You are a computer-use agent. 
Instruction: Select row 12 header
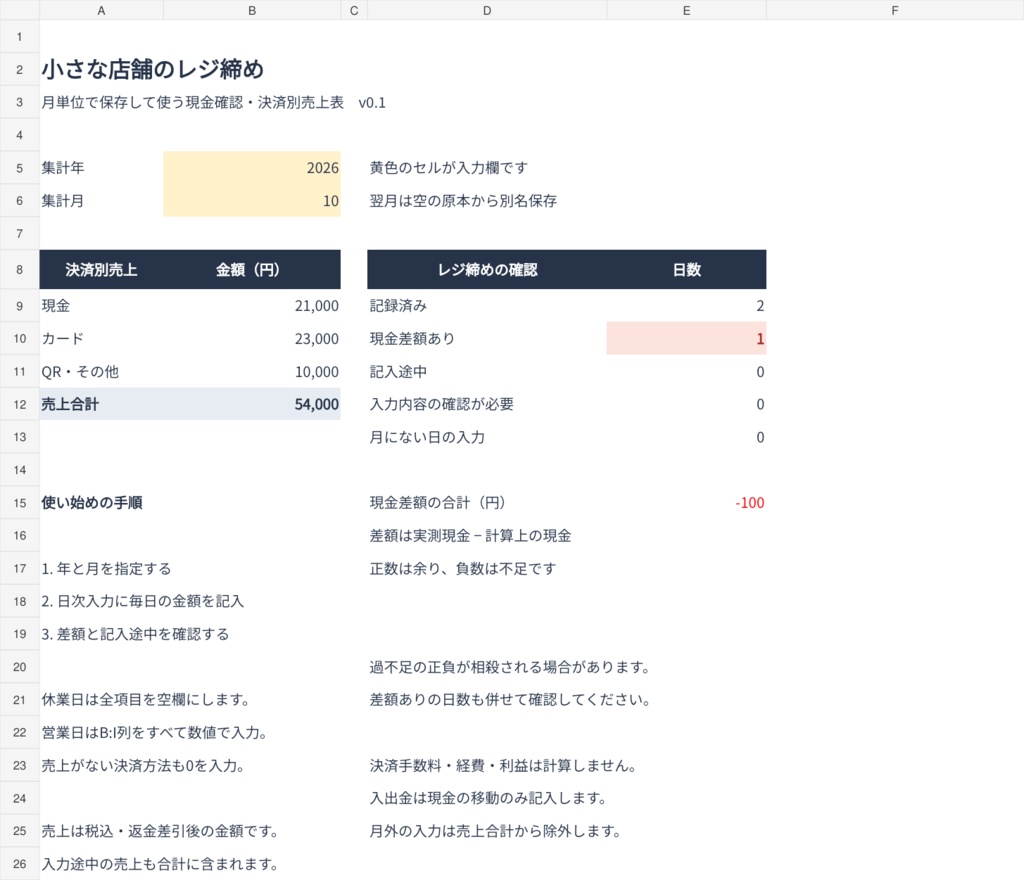(x=20, y=404)
